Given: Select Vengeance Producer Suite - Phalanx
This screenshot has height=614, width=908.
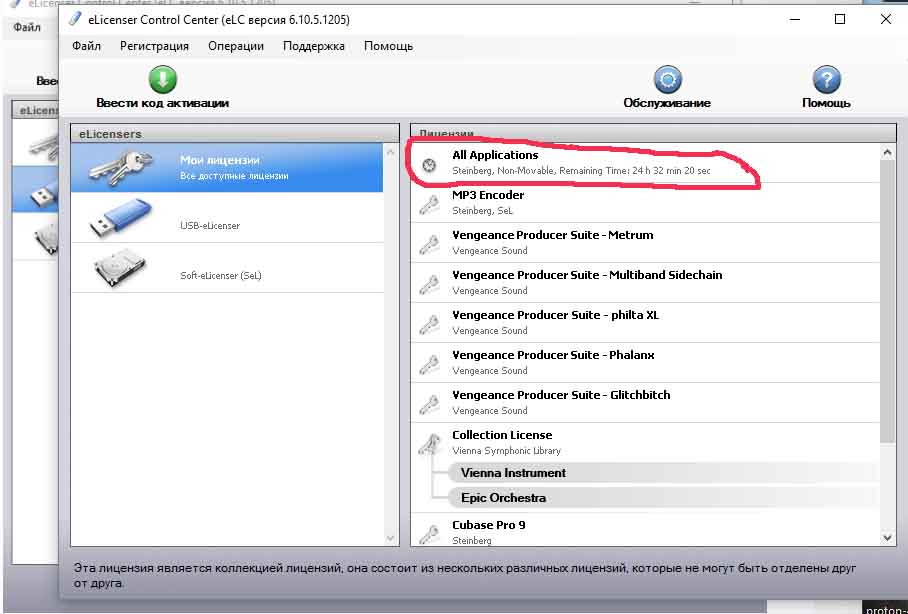Looking at the screenshot, I should pyautogui.click(x=645, y=363).
